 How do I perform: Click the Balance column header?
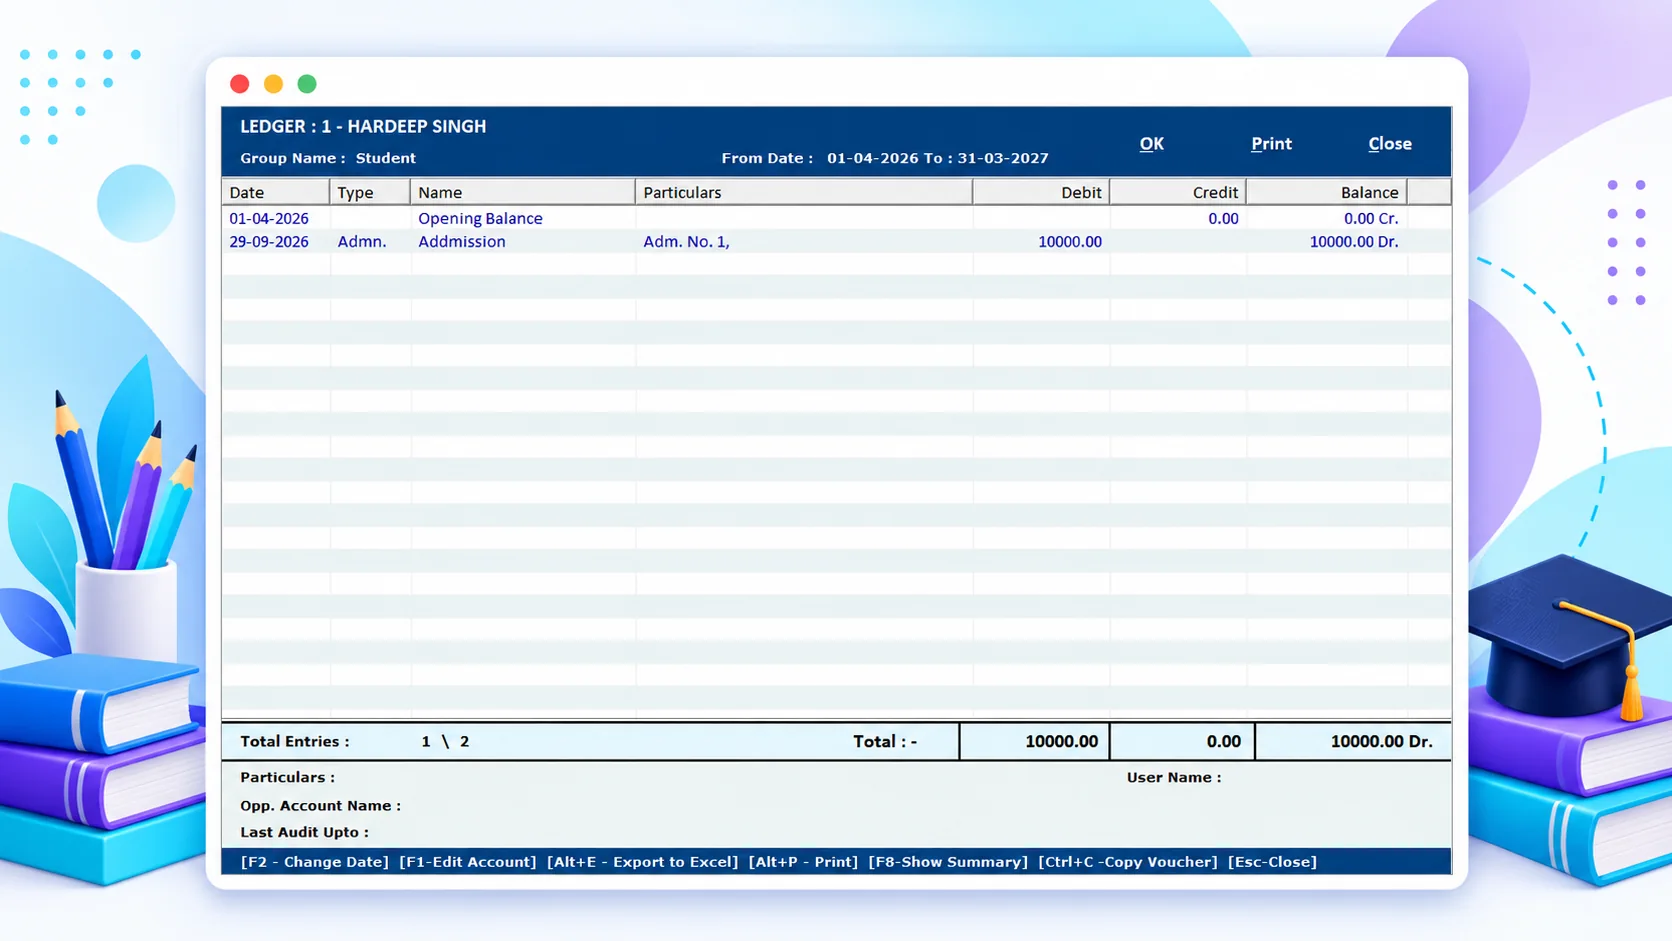pos(1327,192)
